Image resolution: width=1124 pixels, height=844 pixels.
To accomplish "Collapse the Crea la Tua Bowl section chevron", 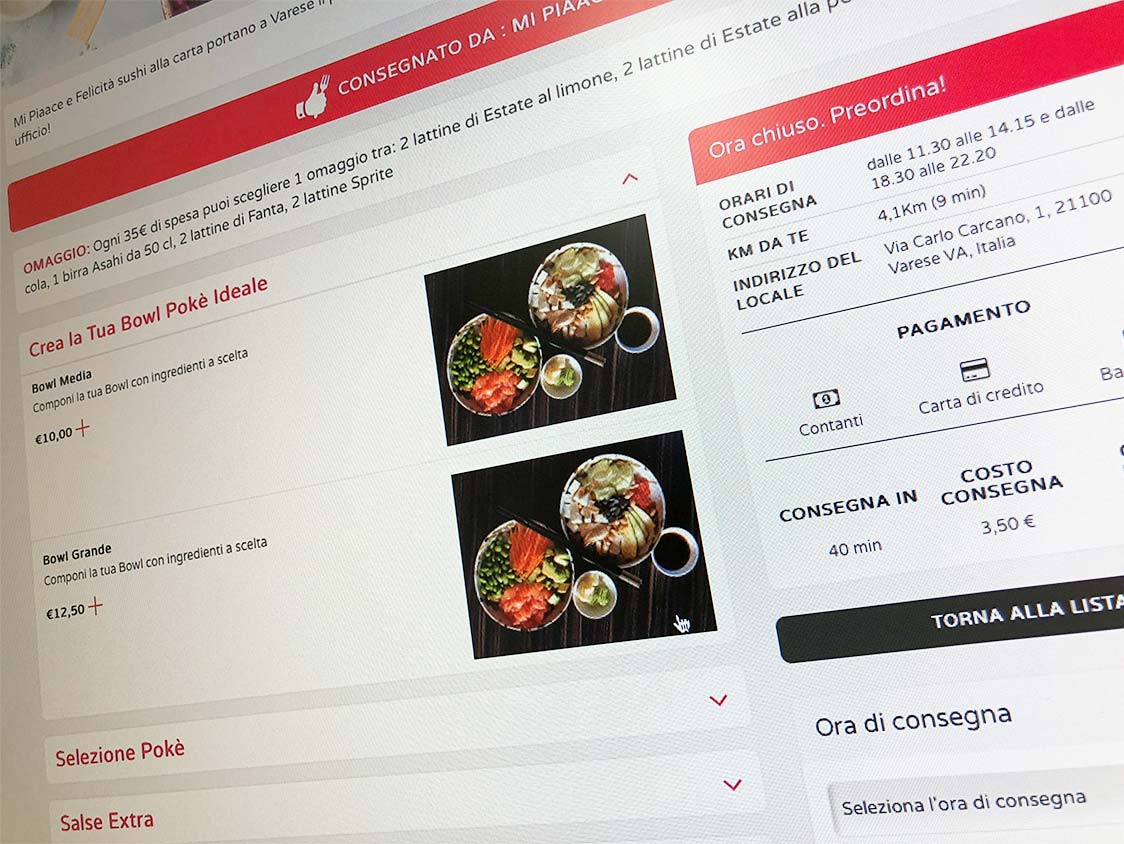I will 629,179.
